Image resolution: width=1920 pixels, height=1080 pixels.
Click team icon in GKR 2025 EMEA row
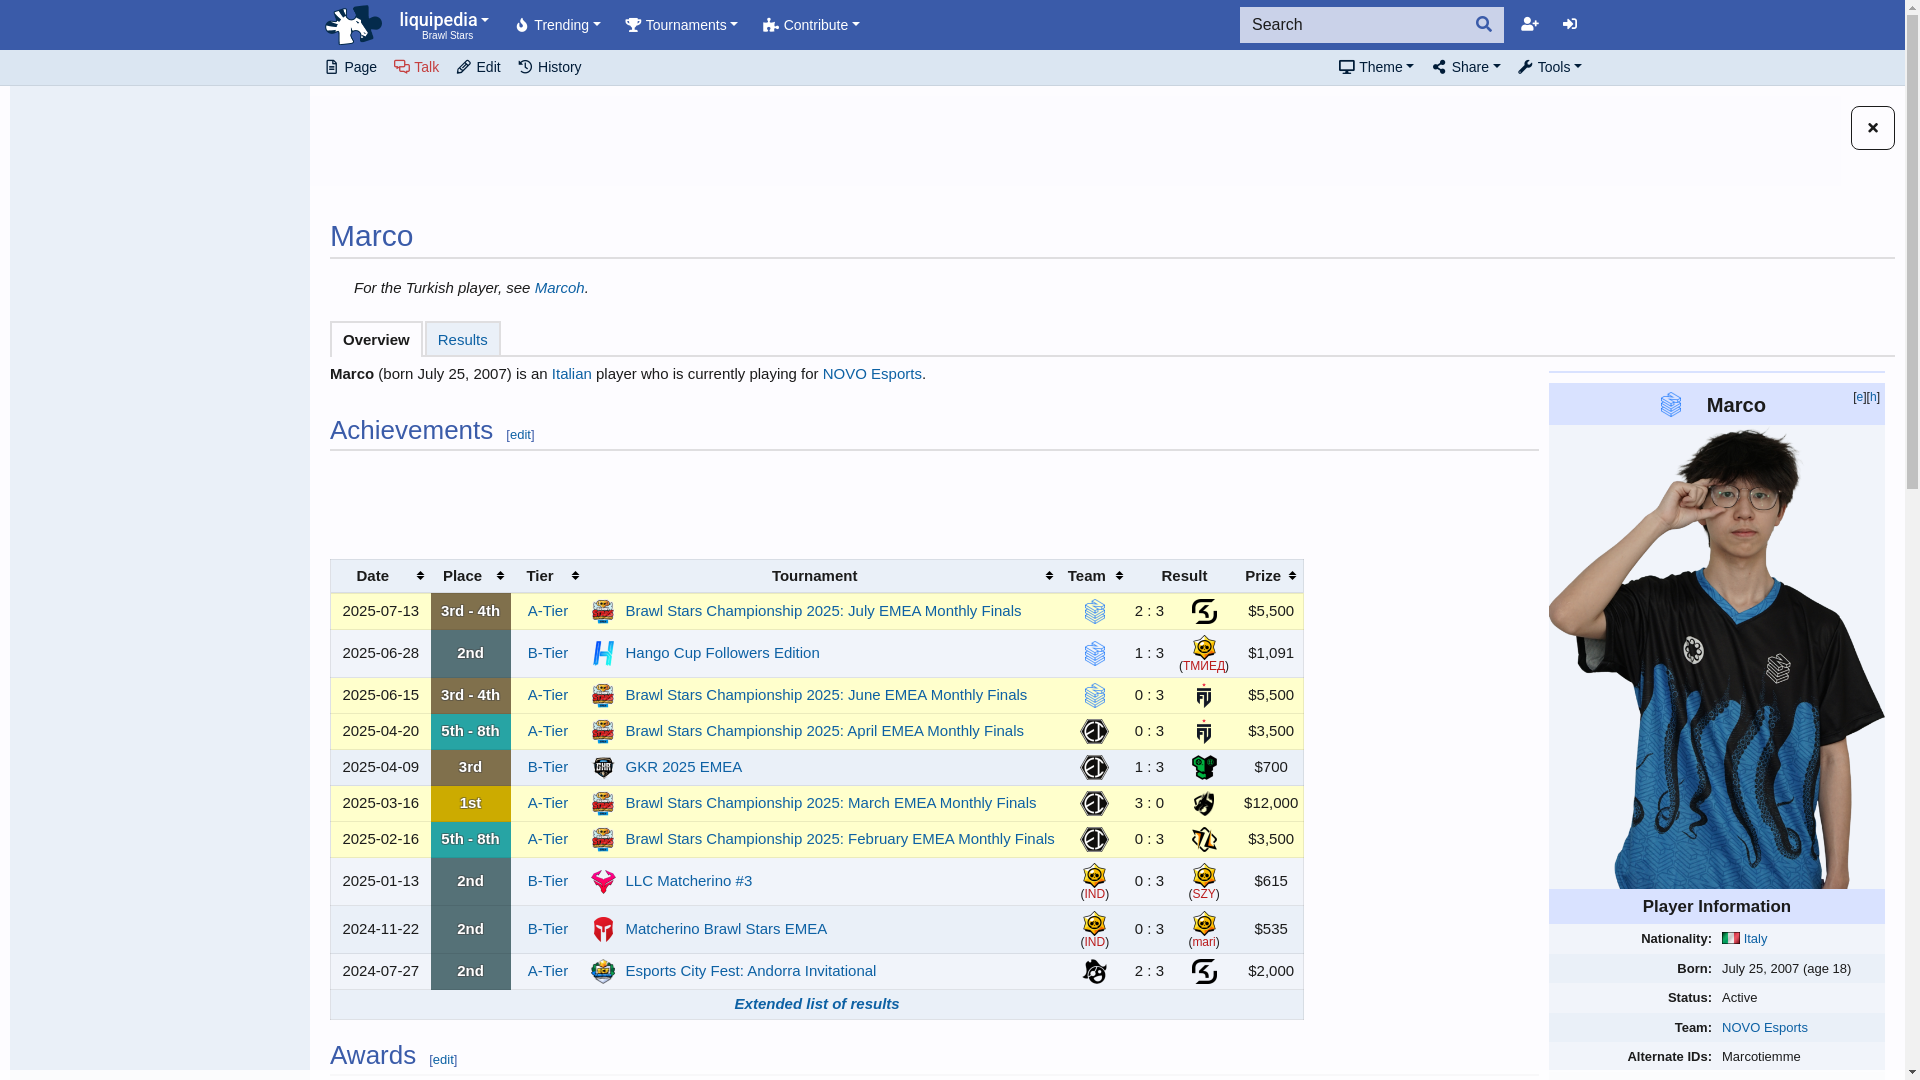[x=1095, y=767]
